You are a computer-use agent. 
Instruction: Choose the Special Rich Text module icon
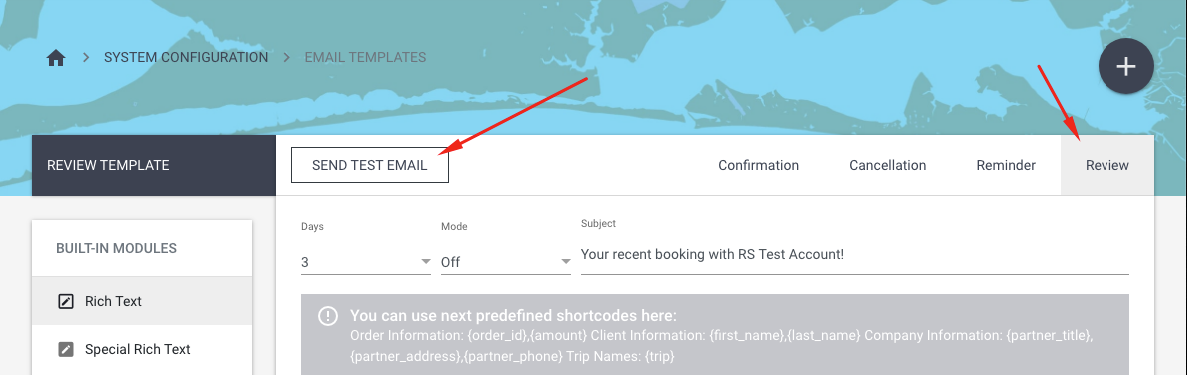[66, 349]
